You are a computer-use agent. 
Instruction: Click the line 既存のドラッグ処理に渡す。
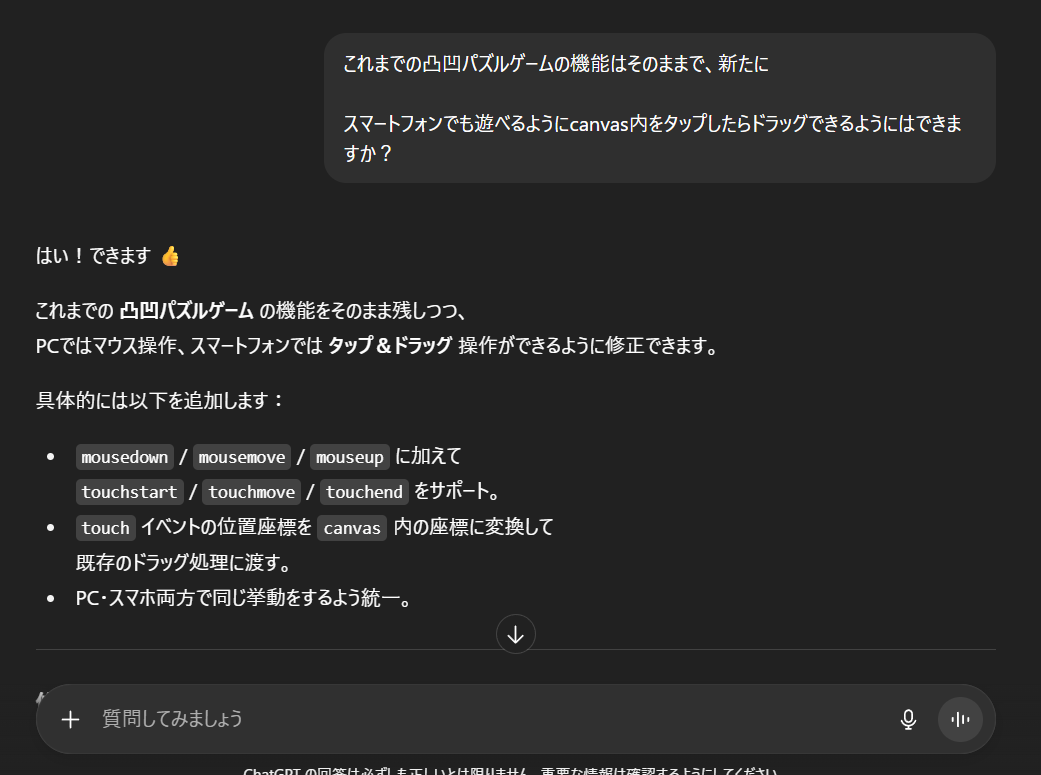click(x=184, y=562)
